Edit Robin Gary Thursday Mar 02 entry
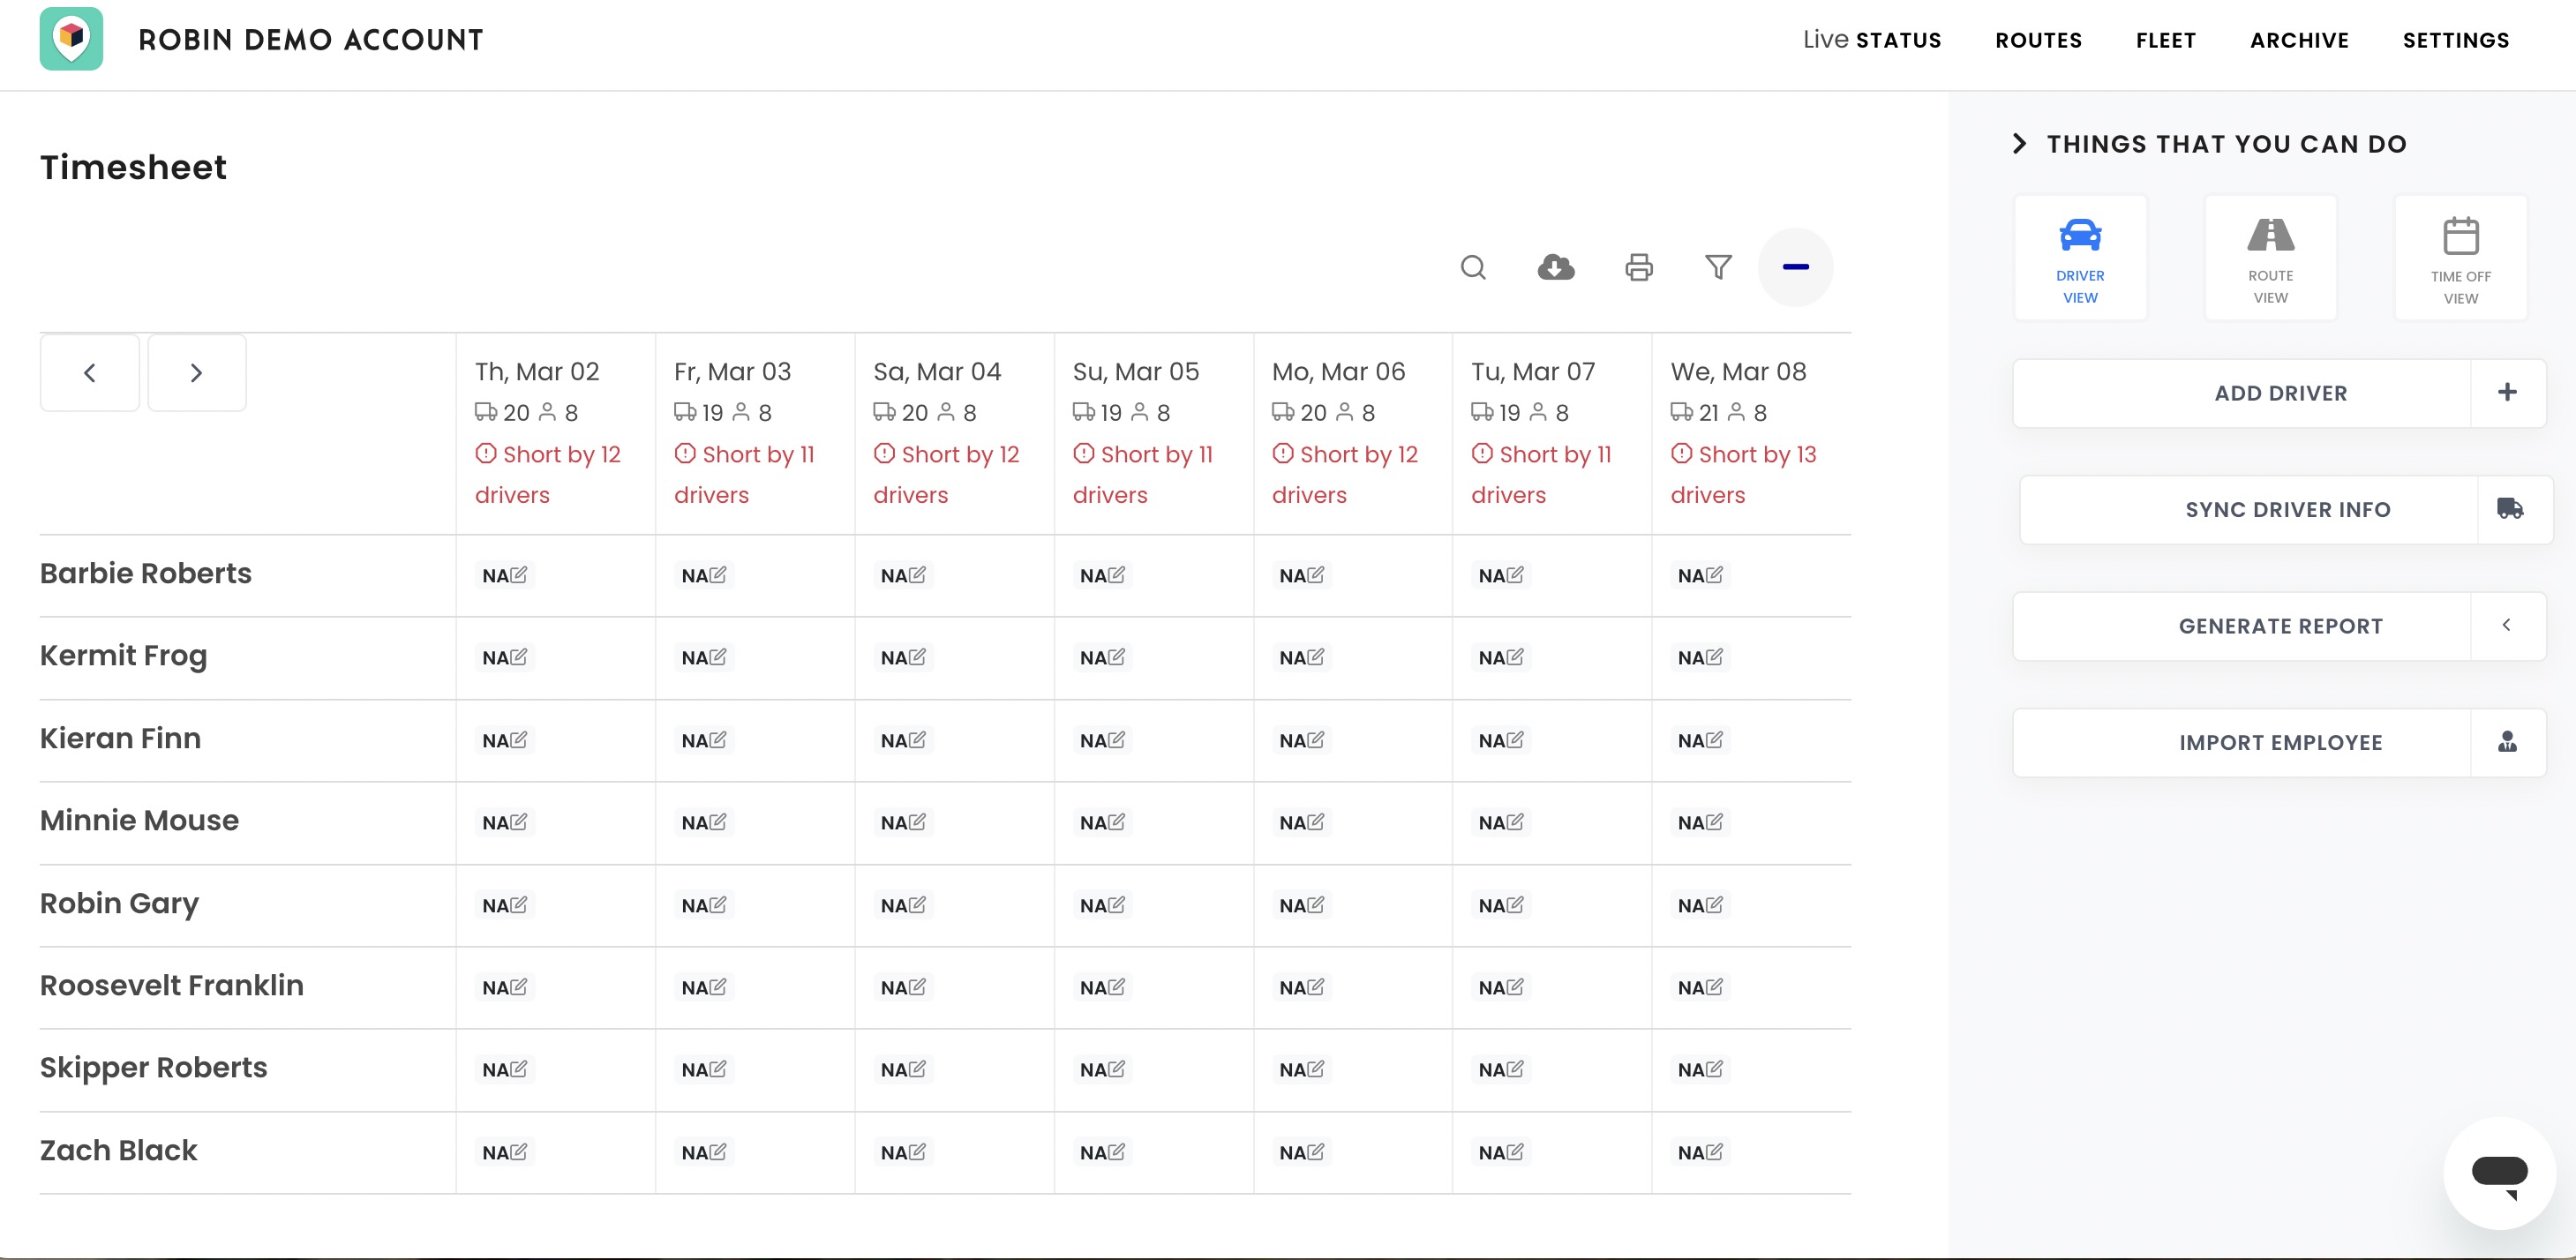This screenshot has height=1260, width=2576. coord(518,905)
